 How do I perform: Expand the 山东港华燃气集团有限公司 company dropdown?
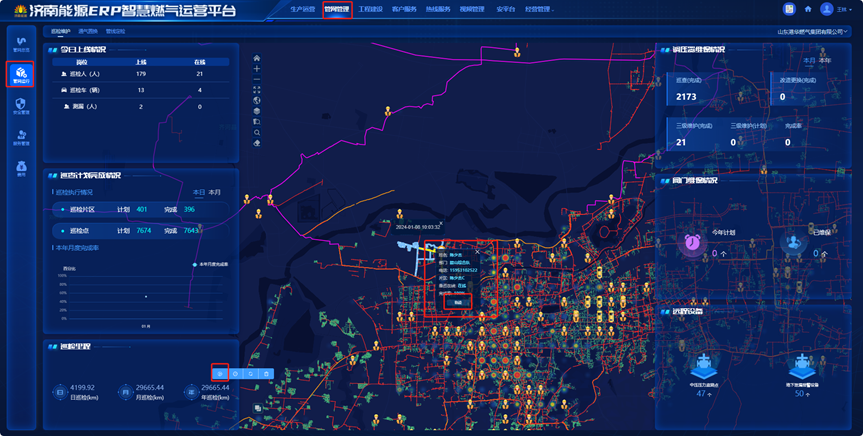click(812, 32)
